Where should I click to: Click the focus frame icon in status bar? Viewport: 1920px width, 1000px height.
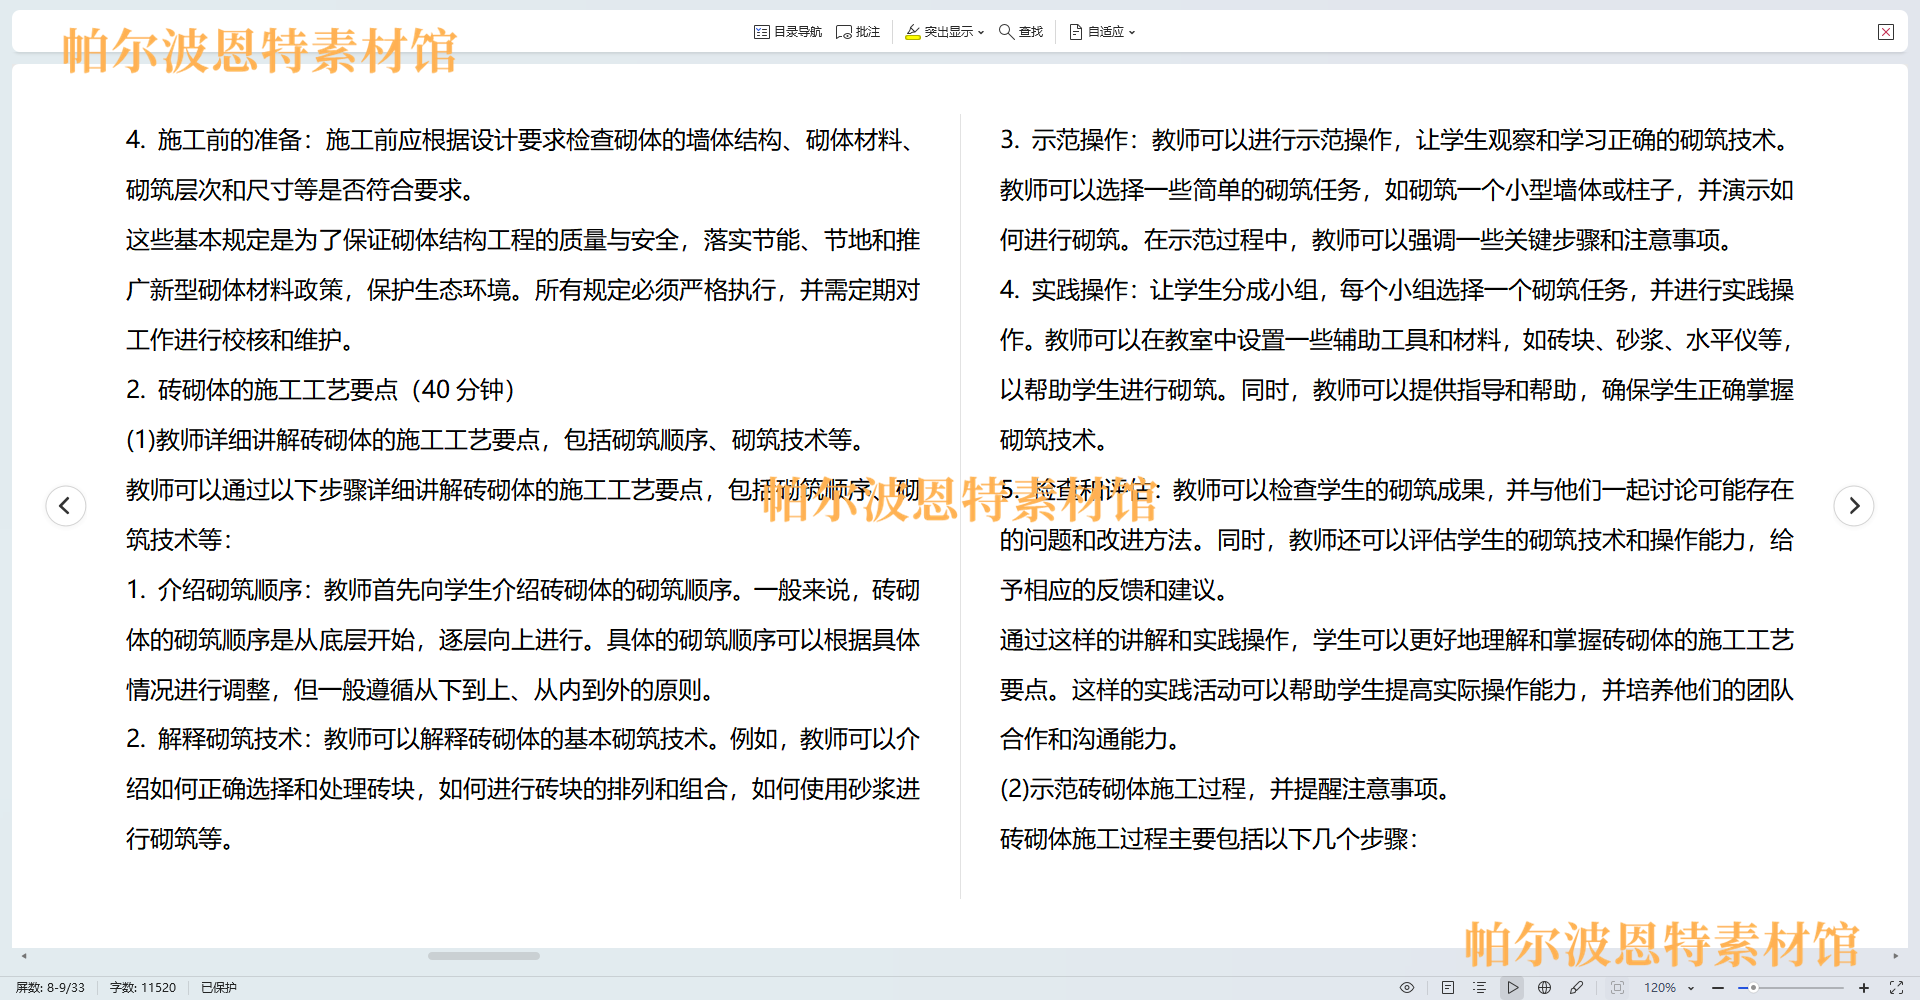(x=1617, y=987)
